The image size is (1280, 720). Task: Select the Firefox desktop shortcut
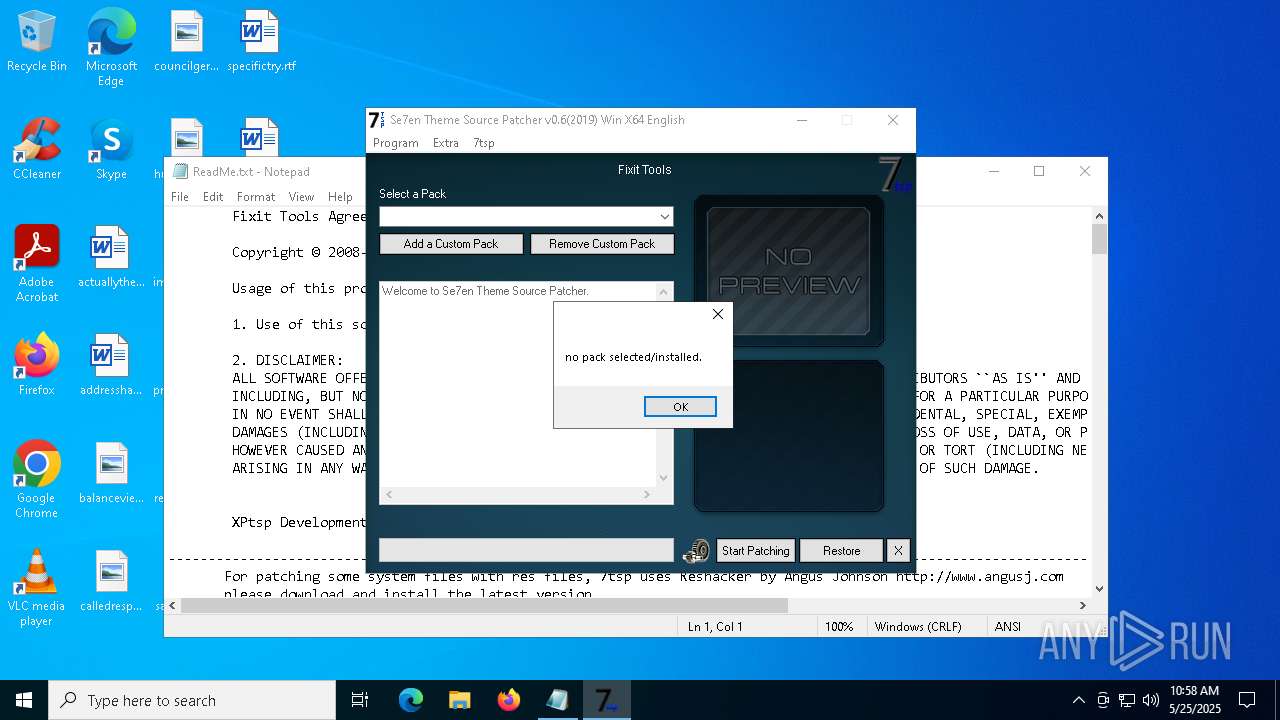(x=37, y=365)
